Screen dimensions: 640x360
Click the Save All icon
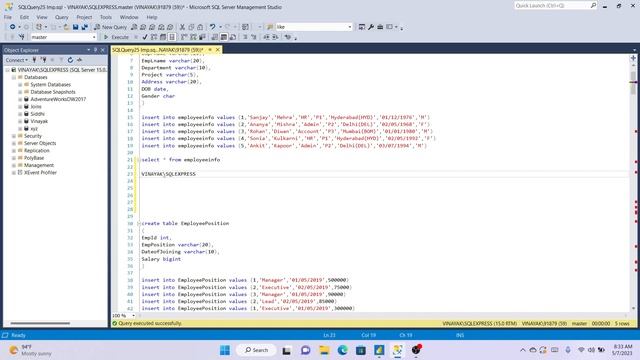(x=84, y=27)
